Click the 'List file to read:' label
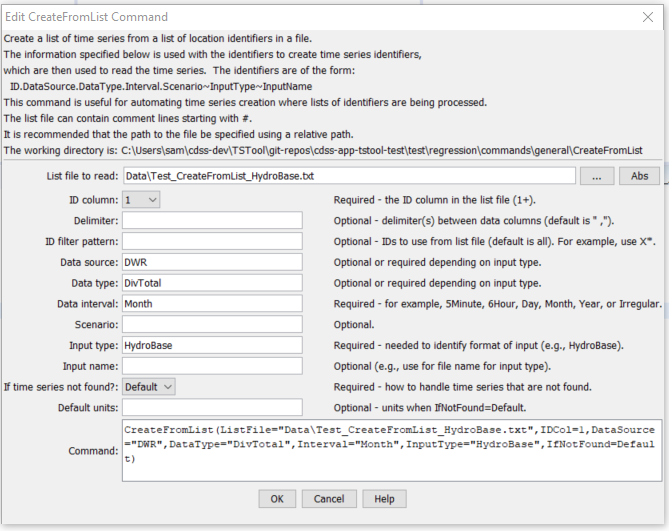The image size is (669, 531). tap(82, 176)
